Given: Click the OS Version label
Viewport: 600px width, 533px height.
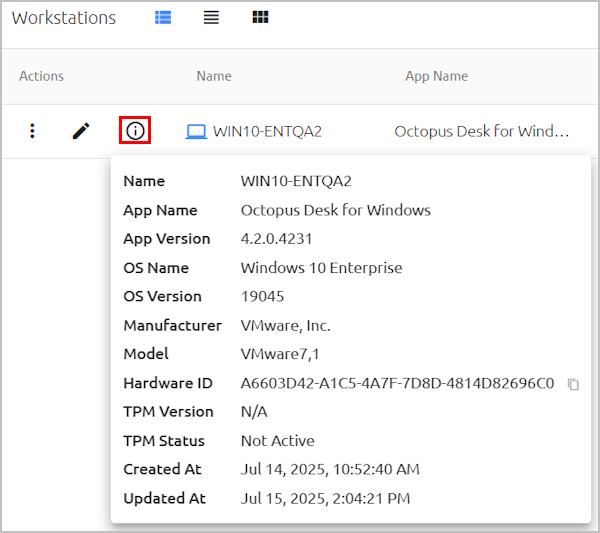Looking at the screenshot, I should (163, 297).
